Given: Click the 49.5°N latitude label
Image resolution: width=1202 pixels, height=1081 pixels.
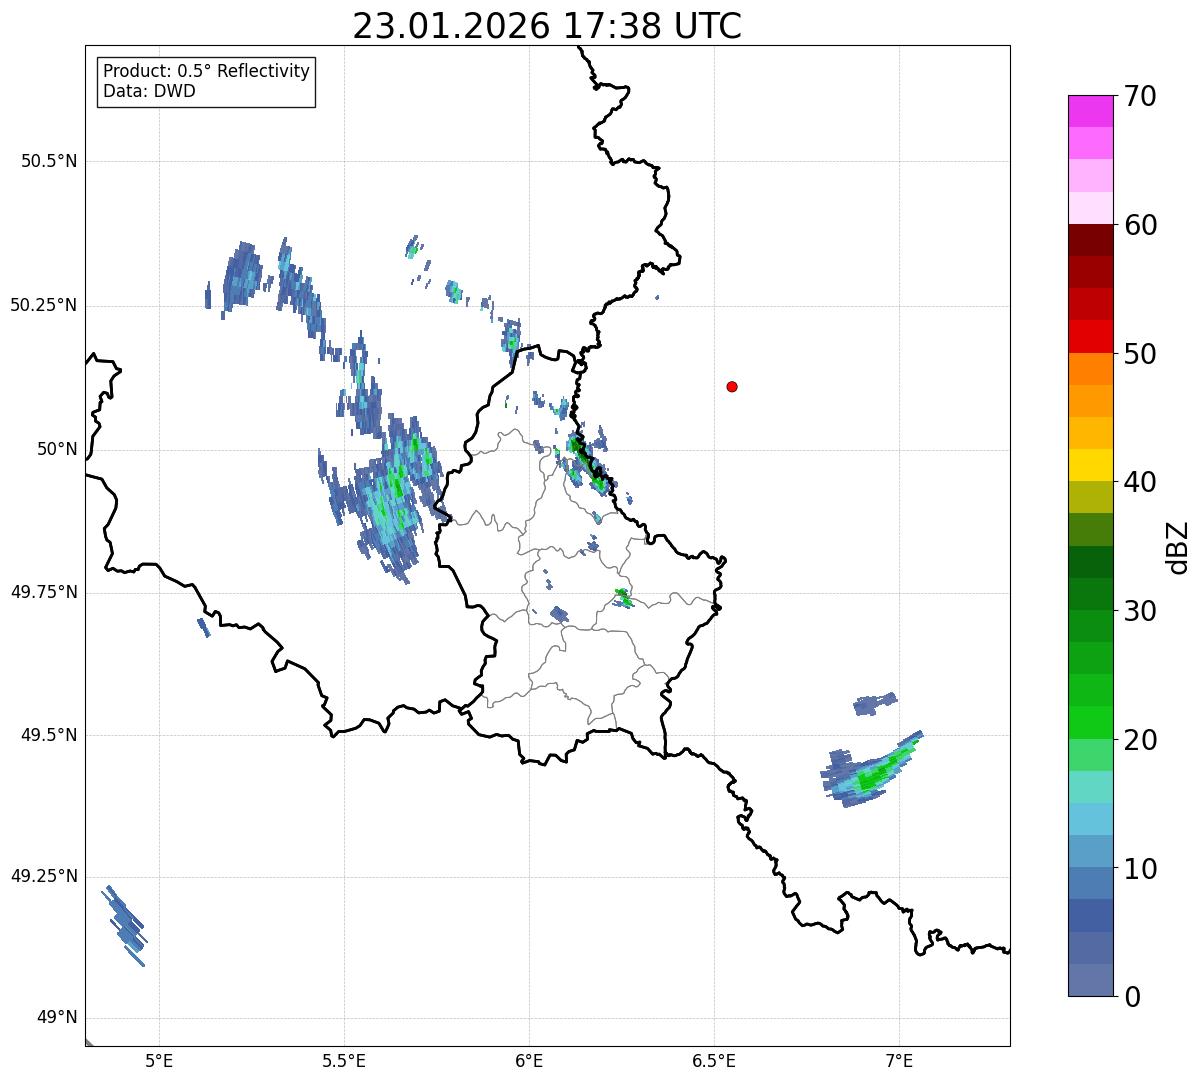Looking at the screenshot, I should 49,735.
